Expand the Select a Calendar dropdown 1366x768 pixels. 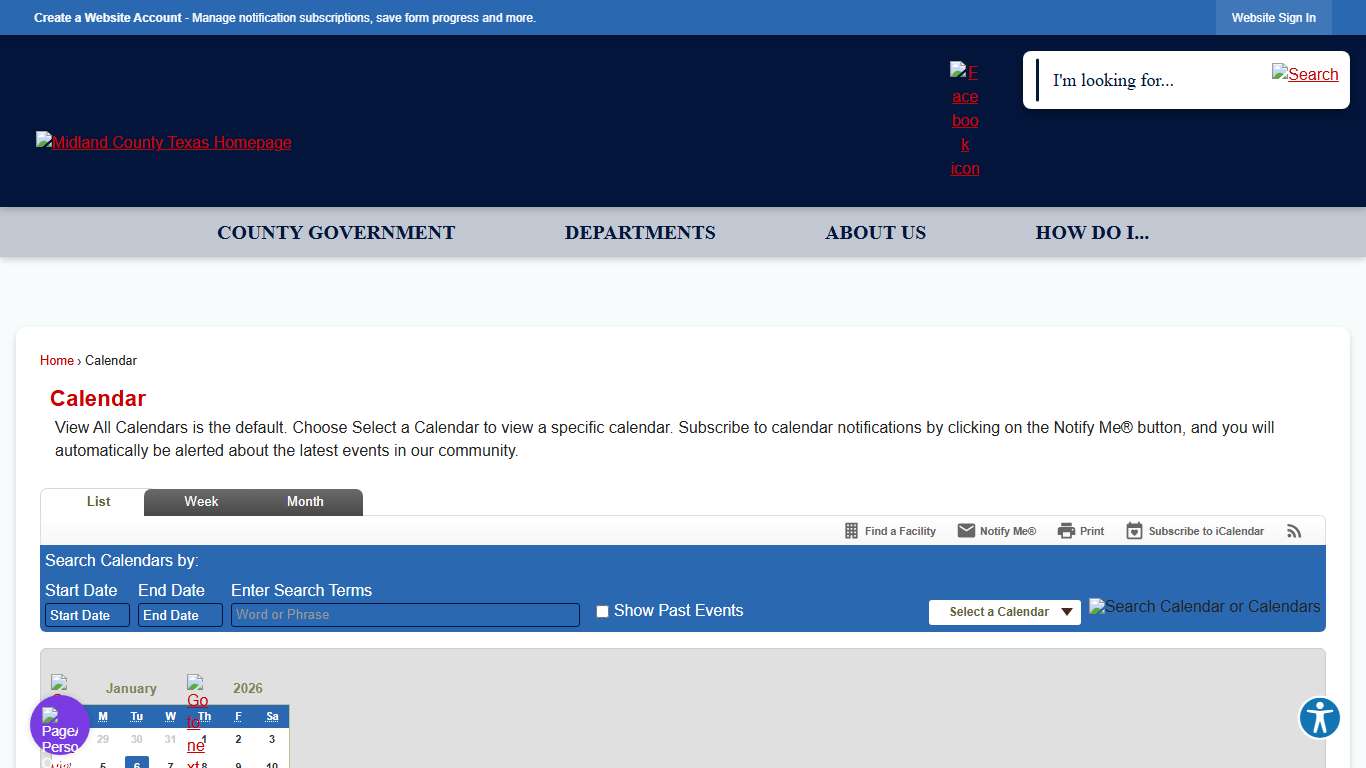(1004, 612)
